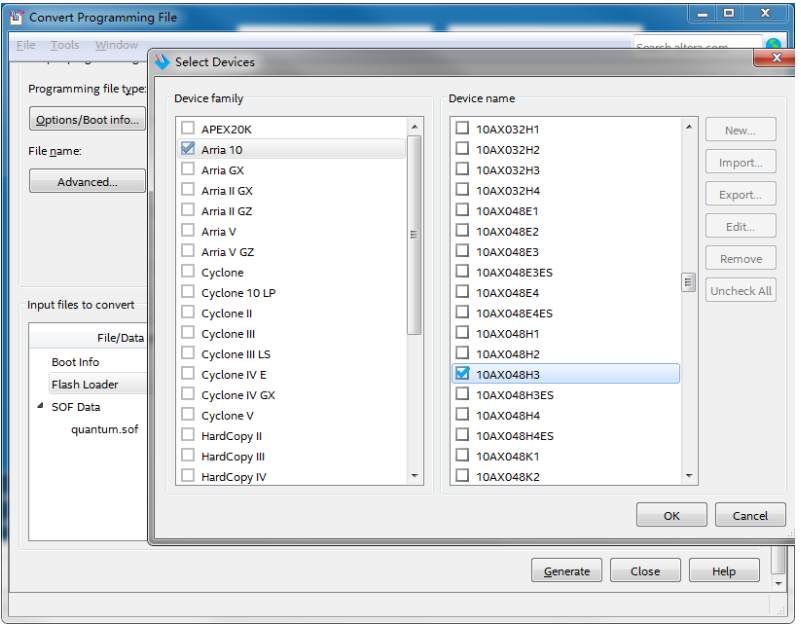
Task: Click the Uncheck All button
Action: 741,291
